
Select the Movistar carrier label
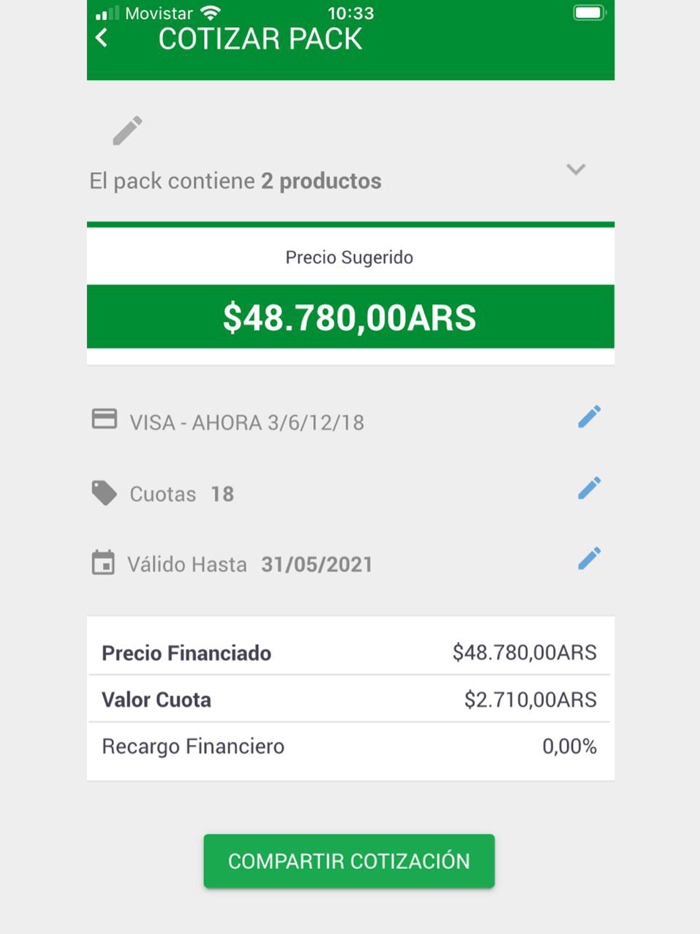pyautogui.click(x=155, y=14)
